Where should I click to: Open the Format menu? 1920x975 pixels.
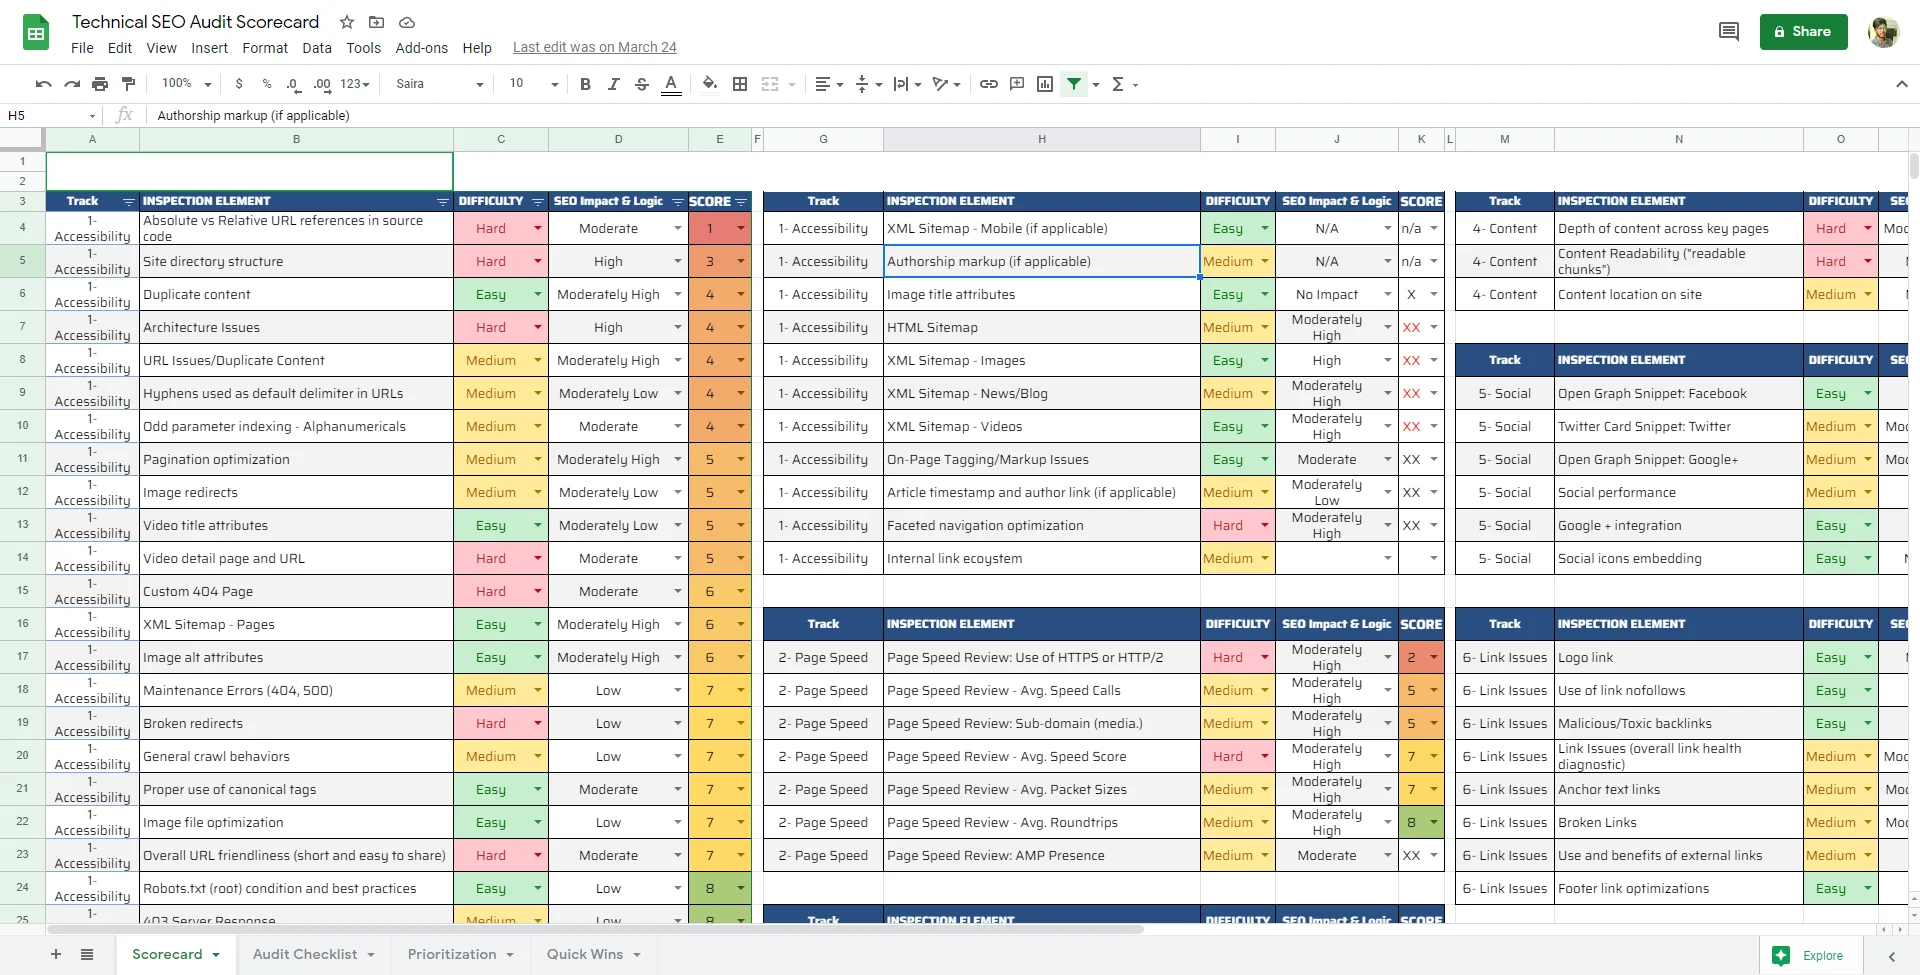point(264,48)
